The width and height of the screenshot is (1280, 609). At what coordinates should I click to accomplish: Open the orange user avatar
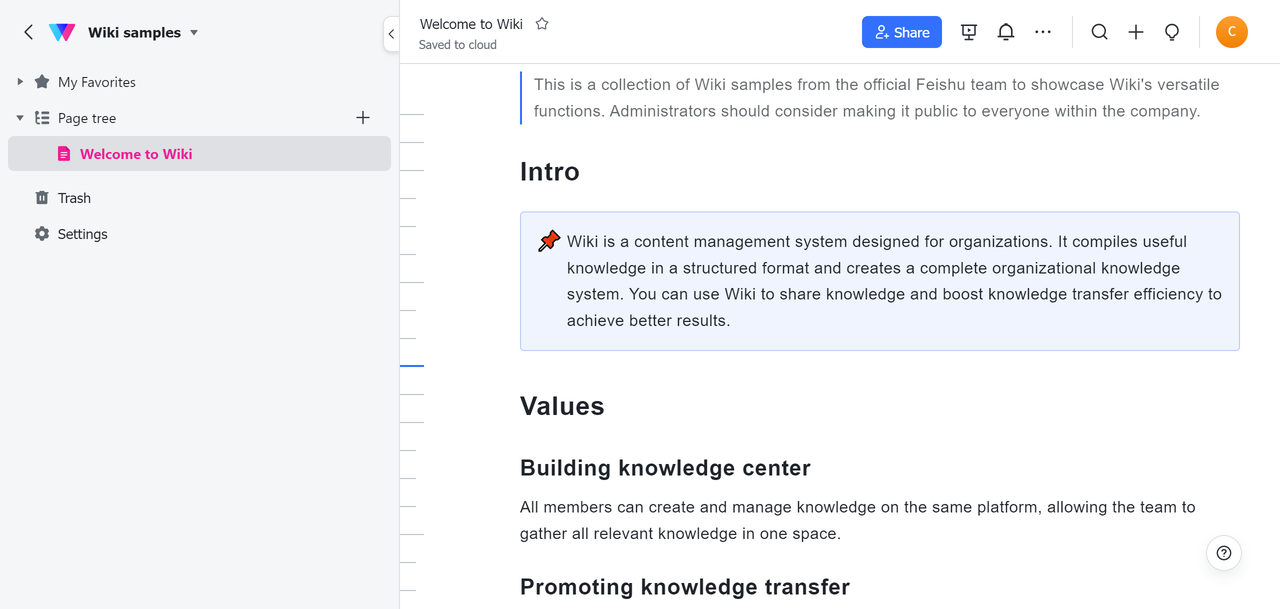click(x=1231, y=32)
